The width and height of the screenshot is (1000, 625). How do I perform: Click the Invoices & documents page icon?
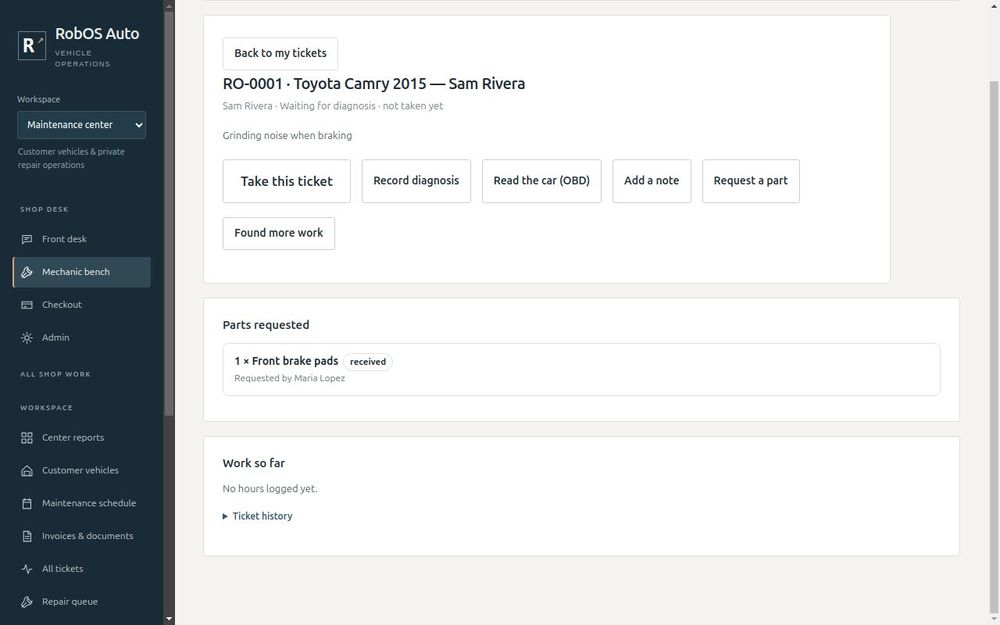click(x=27, y=536)
